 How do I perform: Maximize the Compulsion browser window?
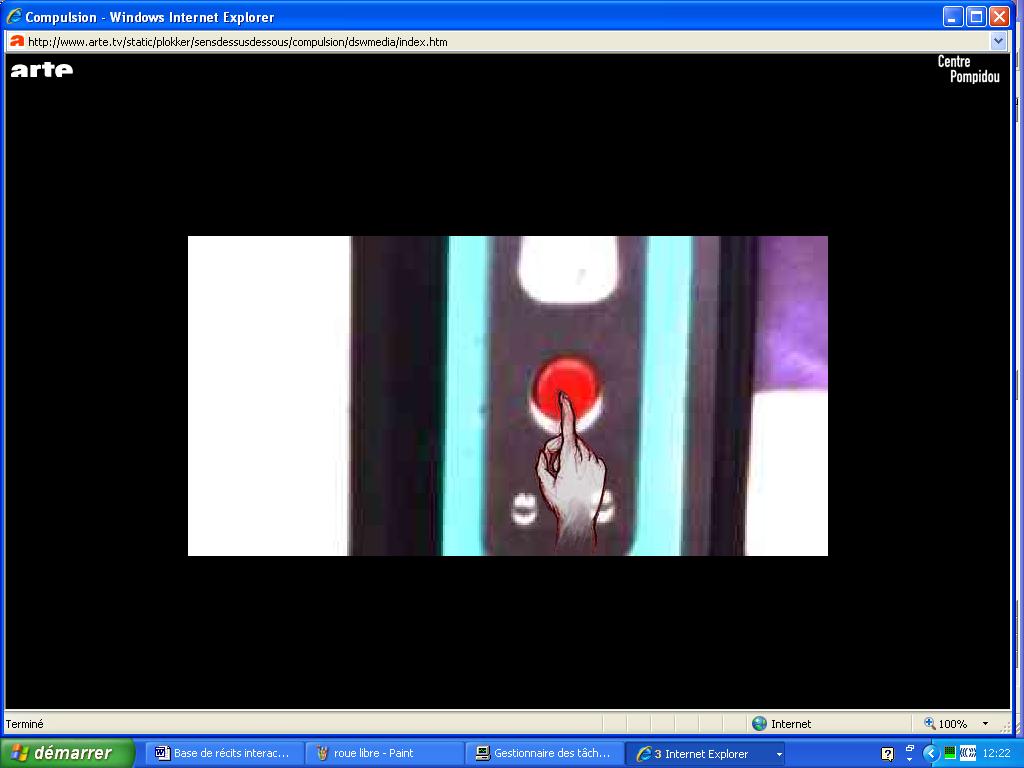tap(976, 17)
